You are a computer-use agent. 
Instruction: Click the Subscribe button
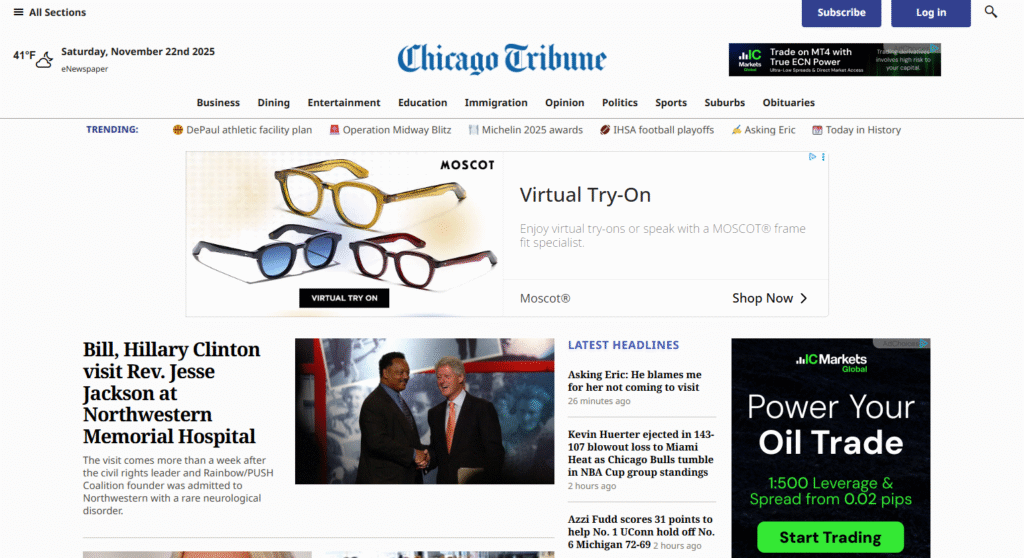coord(841,12)
